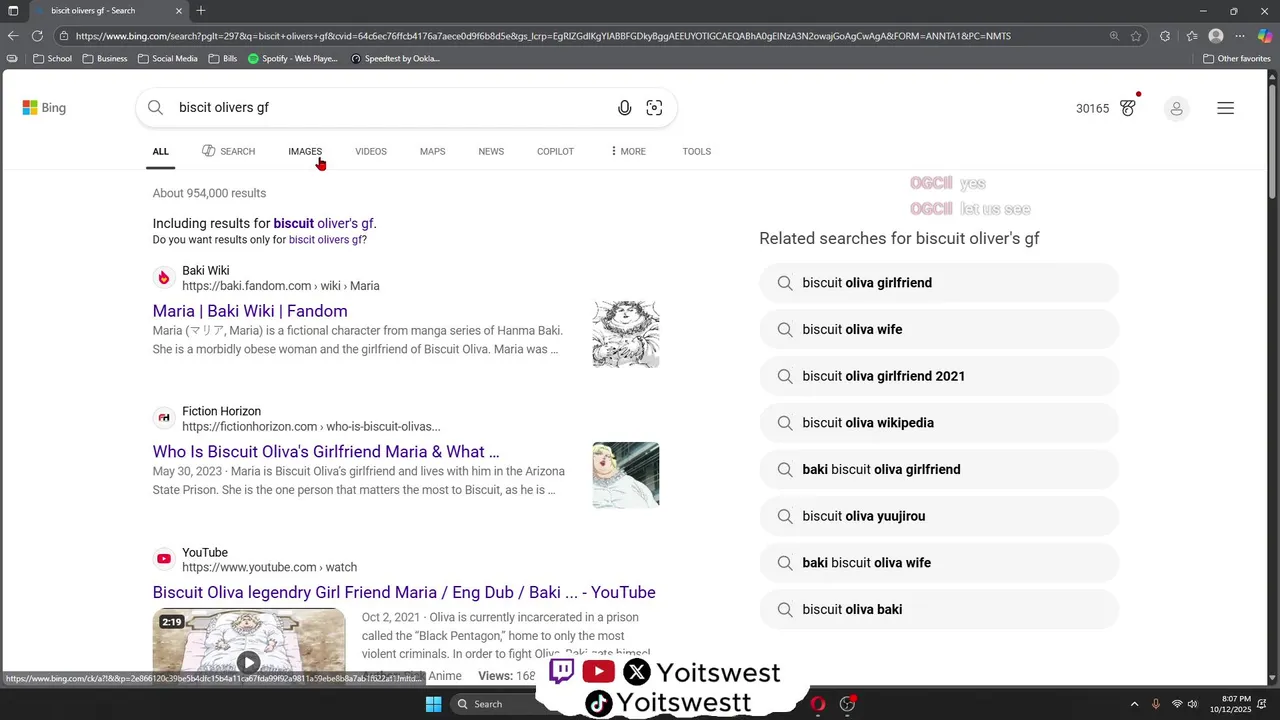Search related 'biscuit oliva baki'

pos(939,609)
